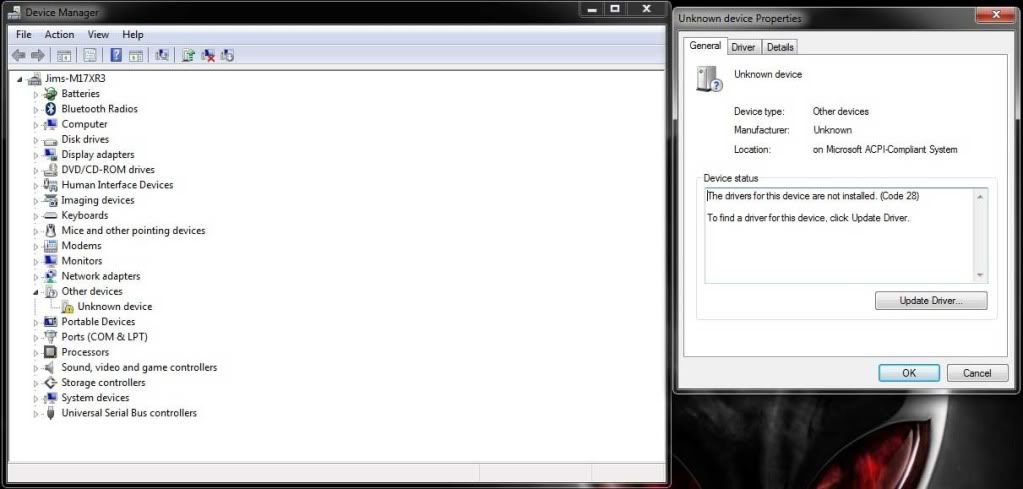1023x489 pixels.
Task: Select the Storage controllers label
Action: [103, 383]
